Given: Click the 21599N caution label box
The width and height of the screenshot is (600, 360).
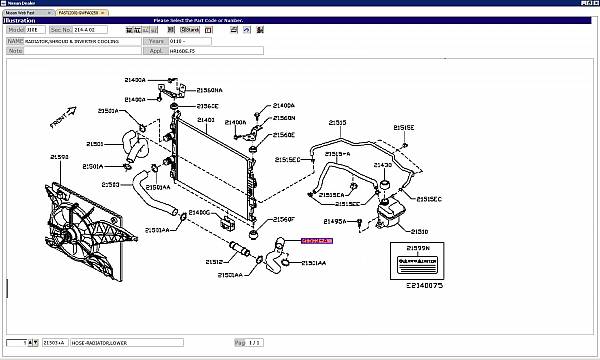Looking at the screenshot, I should 417,261.
